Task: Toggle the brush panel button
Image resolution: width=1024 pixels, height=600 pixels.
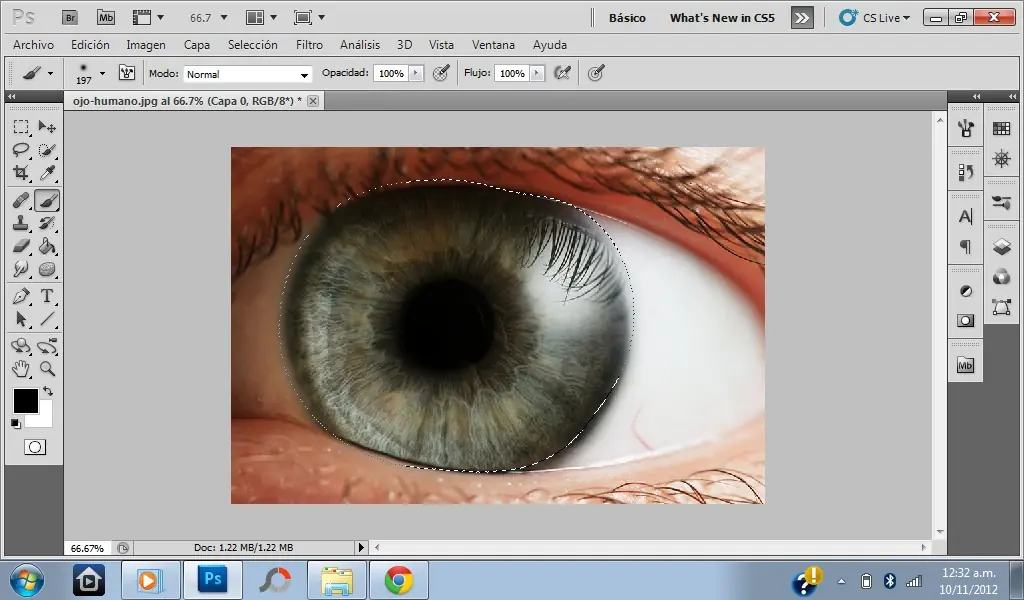Action: pos(127,73)
